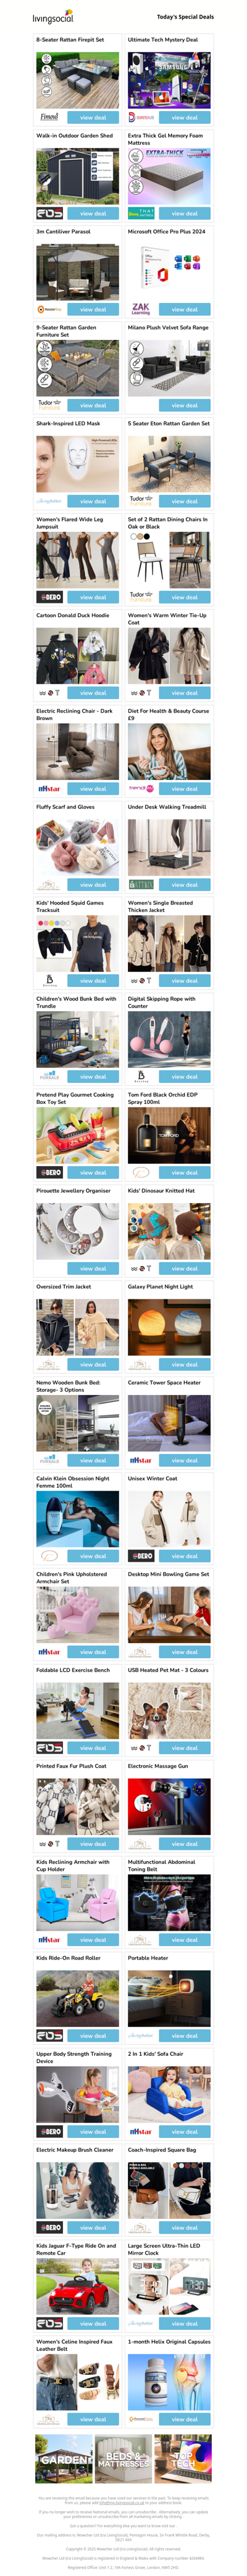Click the mhstar logo under Electric Reclining Chair
This screenshot has width=247, height=2576.
[x=49, y=789]
